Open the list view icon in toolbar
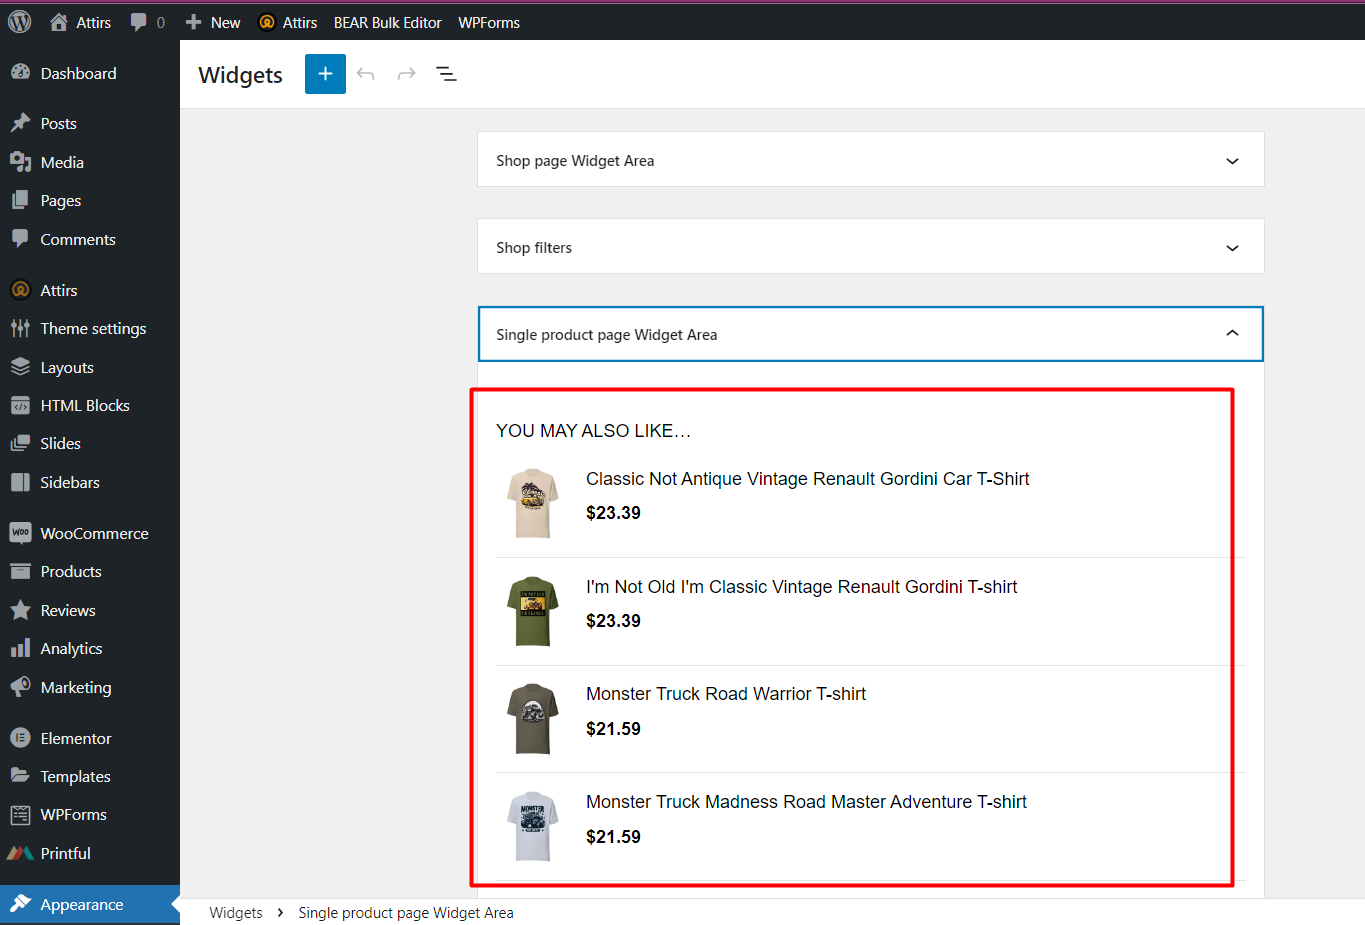This screenshot has height=925, width=1365. (x=447, y=74)
